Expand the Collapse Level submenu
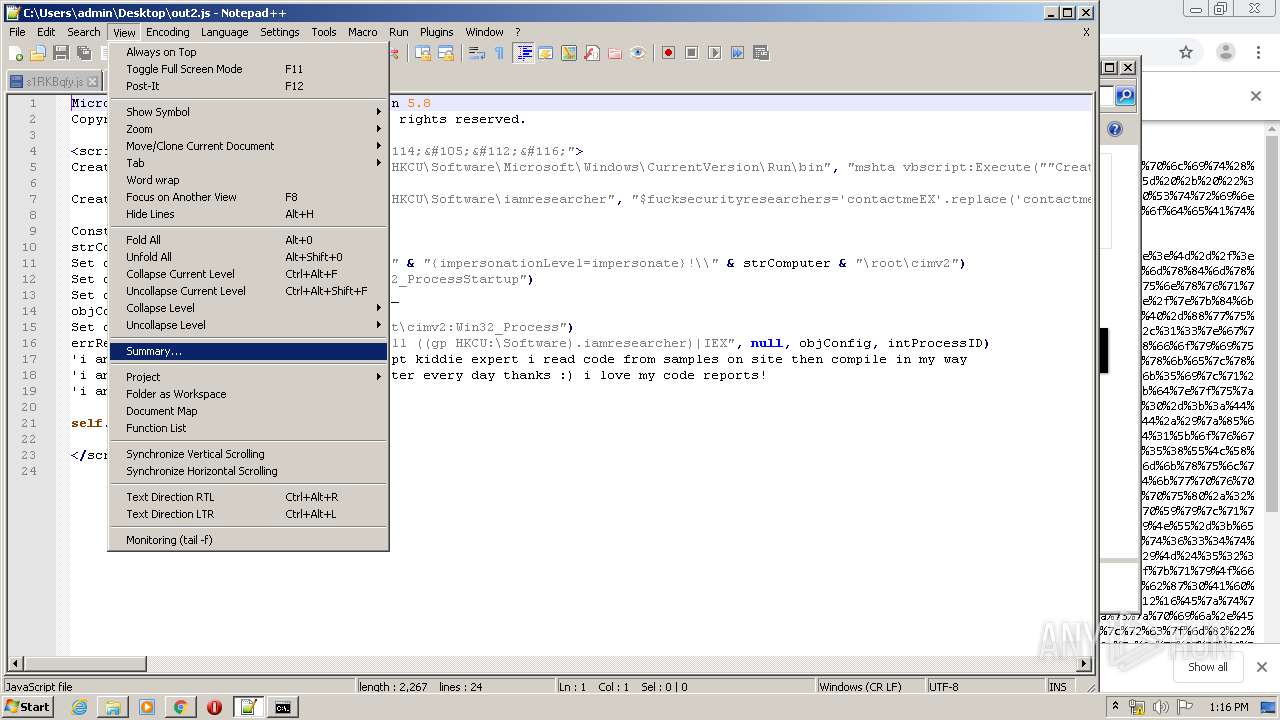This screenshot has height=720, width=1280. pos(248,308)
